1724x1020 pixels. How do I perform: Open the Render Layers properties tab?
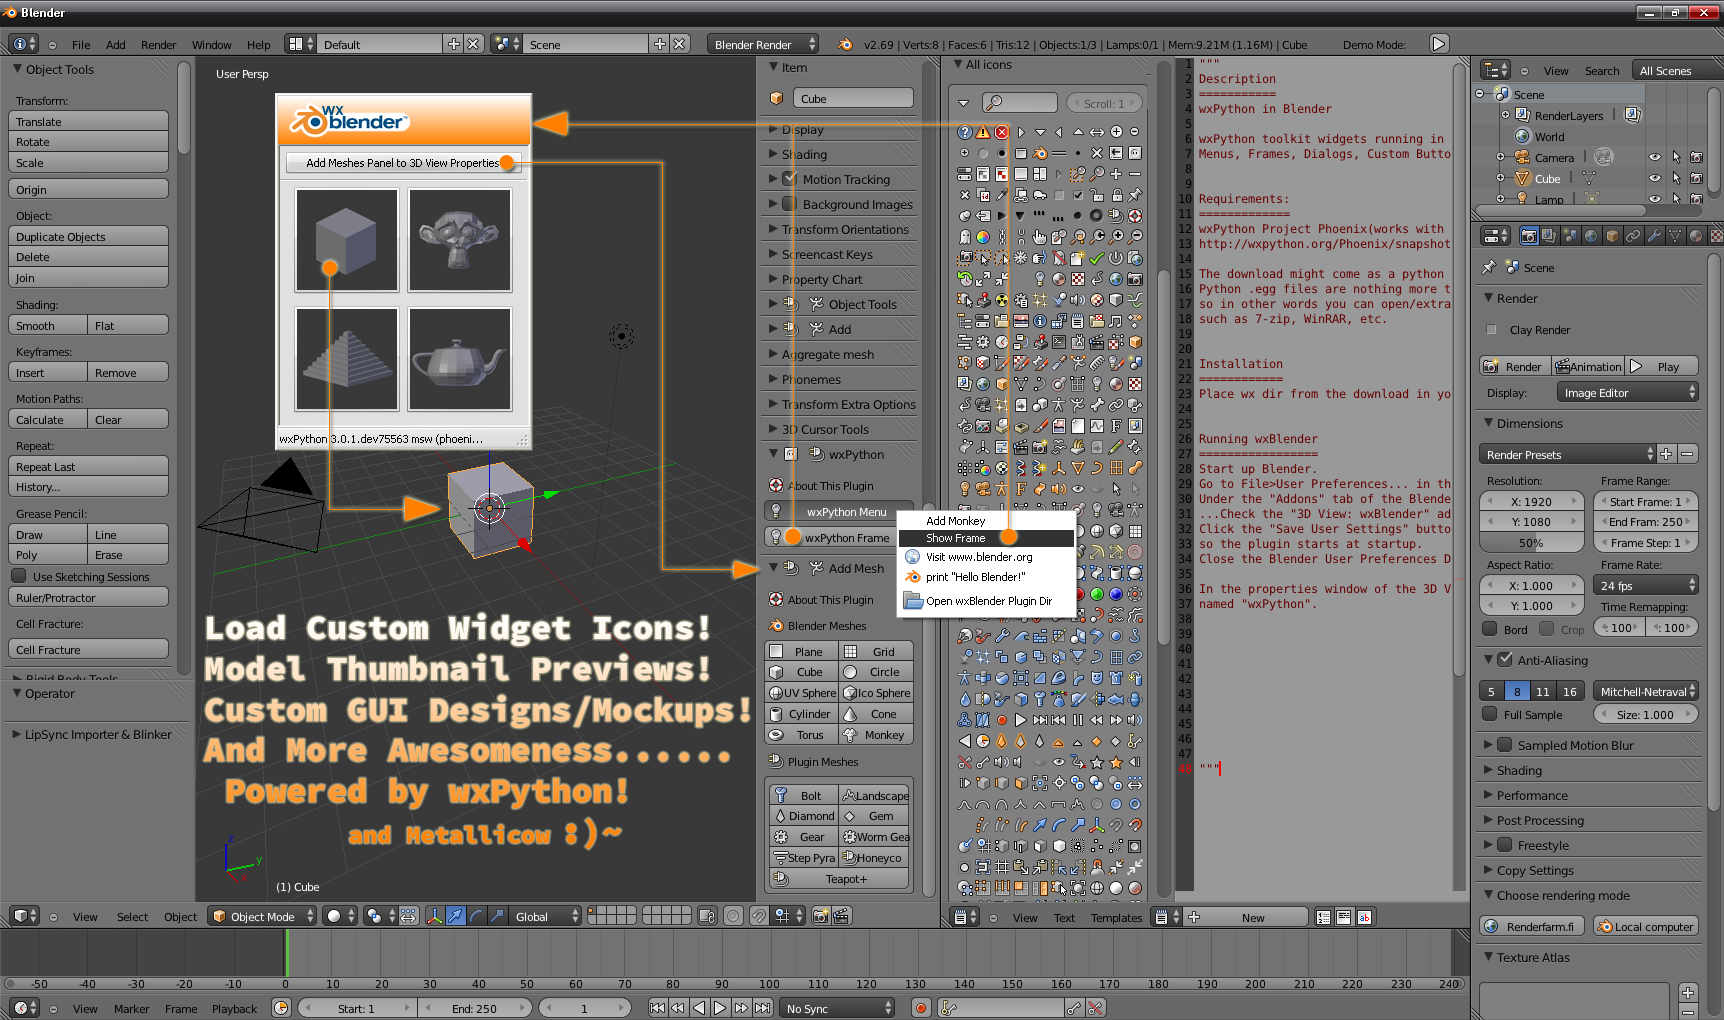coord(1548,236)
